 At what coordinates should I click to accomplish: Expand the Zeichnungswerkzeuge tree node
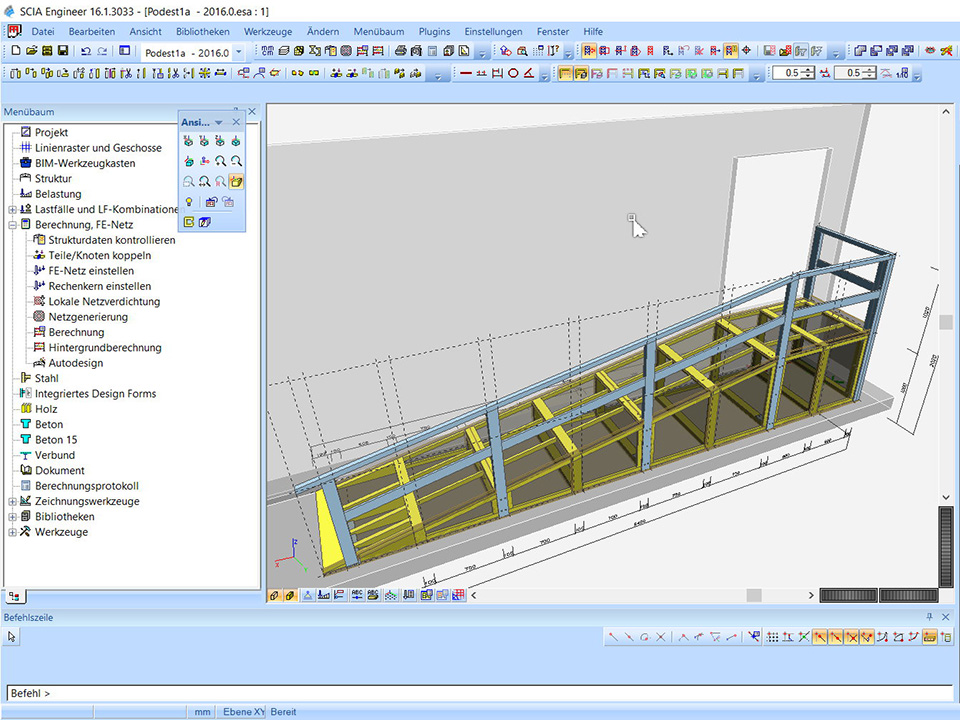point(12,502)
